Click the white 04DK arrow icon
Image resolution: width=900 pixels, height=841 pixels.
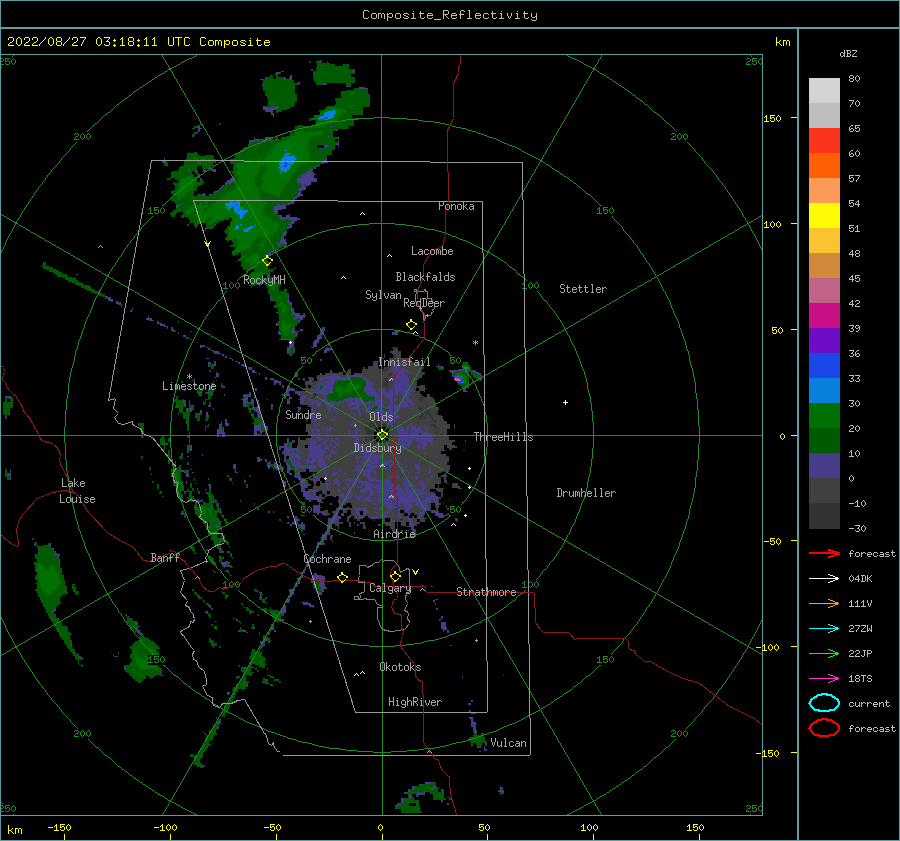coord(824,579)
